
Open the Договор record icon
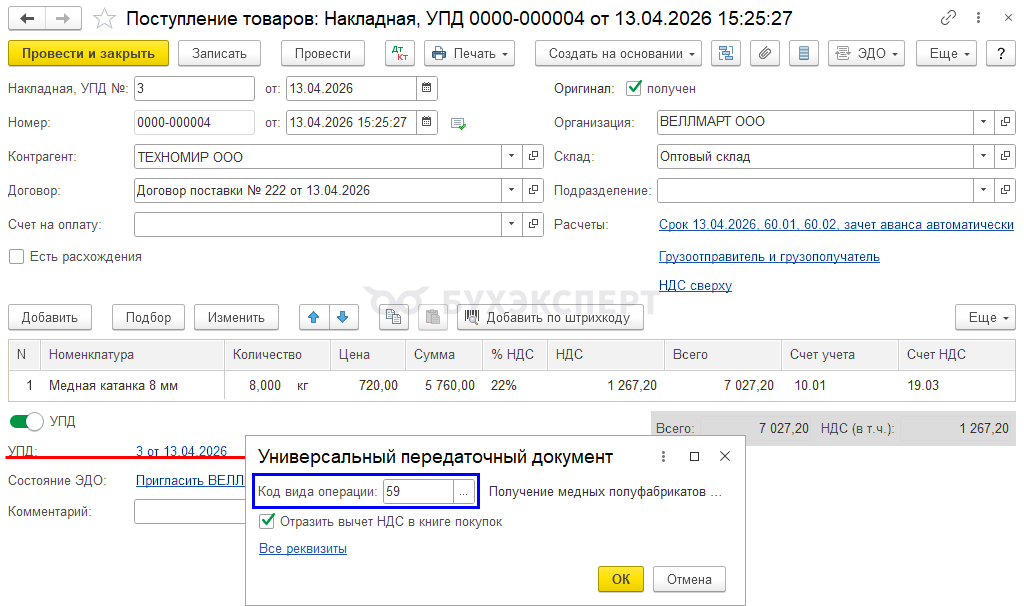534,190
